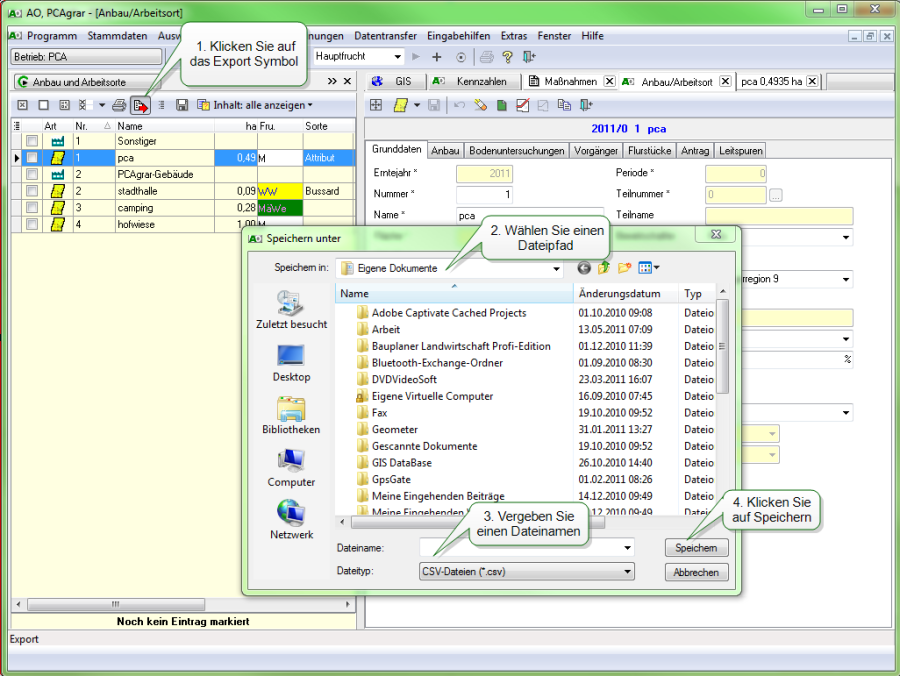Image resolution: width=900 pixels, height=676 pixels.
Task: Check the checkbox of the stadthalle row
Action: tap(33, 190)
